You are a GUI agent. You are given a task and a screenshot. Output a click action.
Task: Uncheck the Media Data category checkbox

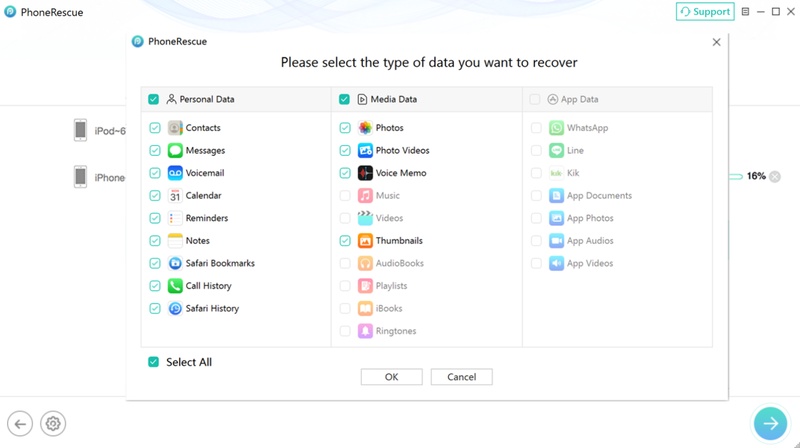click(344, 99)
